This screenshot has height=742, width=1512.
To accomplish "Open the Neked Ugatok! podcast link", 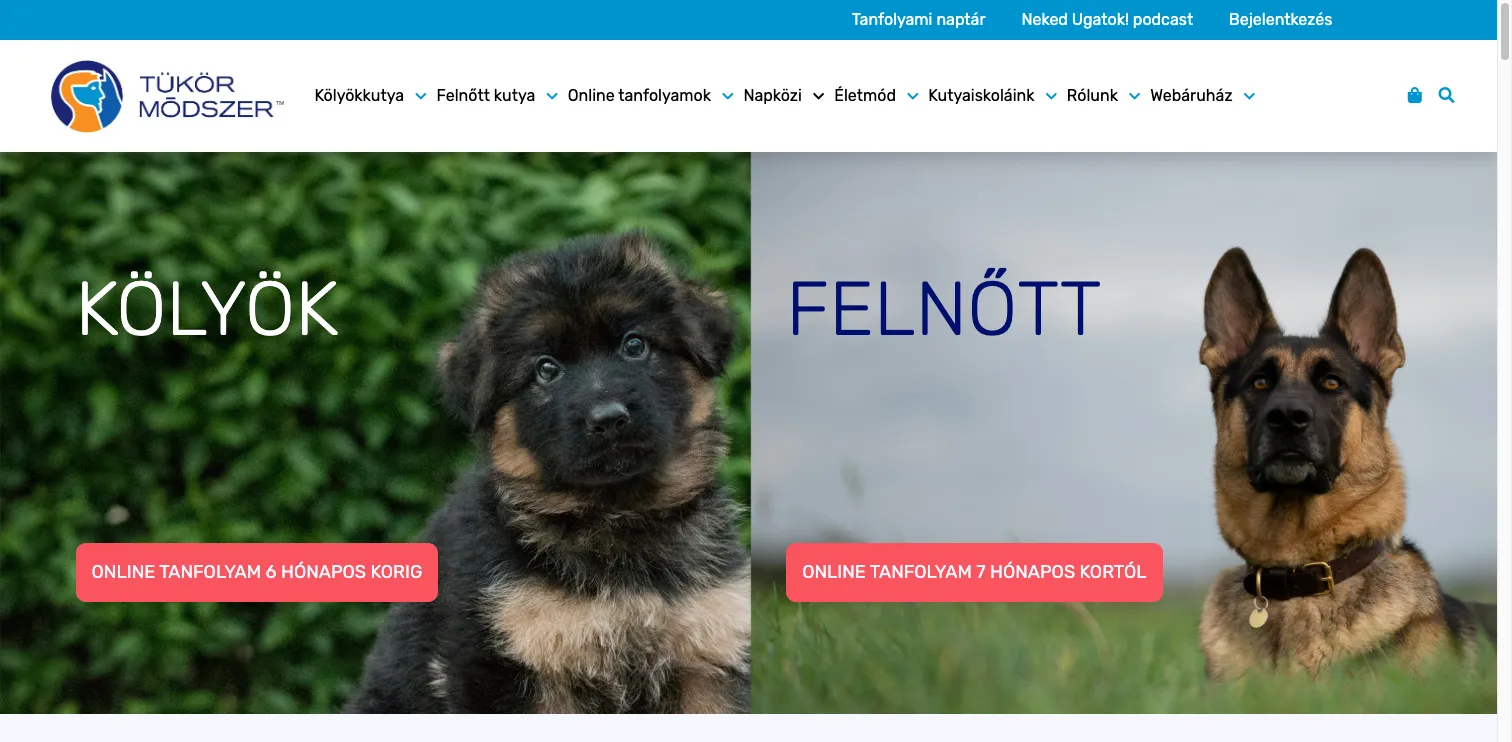I will (x=1107, y=20).
